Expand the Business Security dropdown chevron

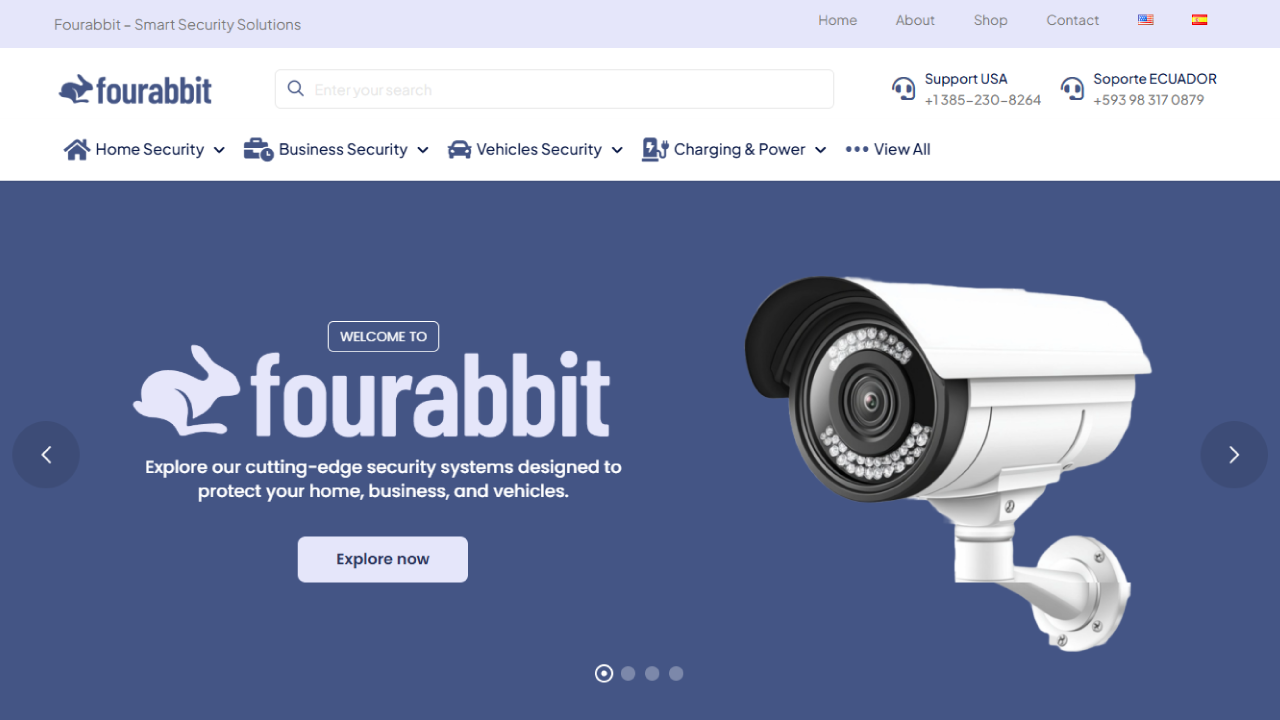[422, 150]
